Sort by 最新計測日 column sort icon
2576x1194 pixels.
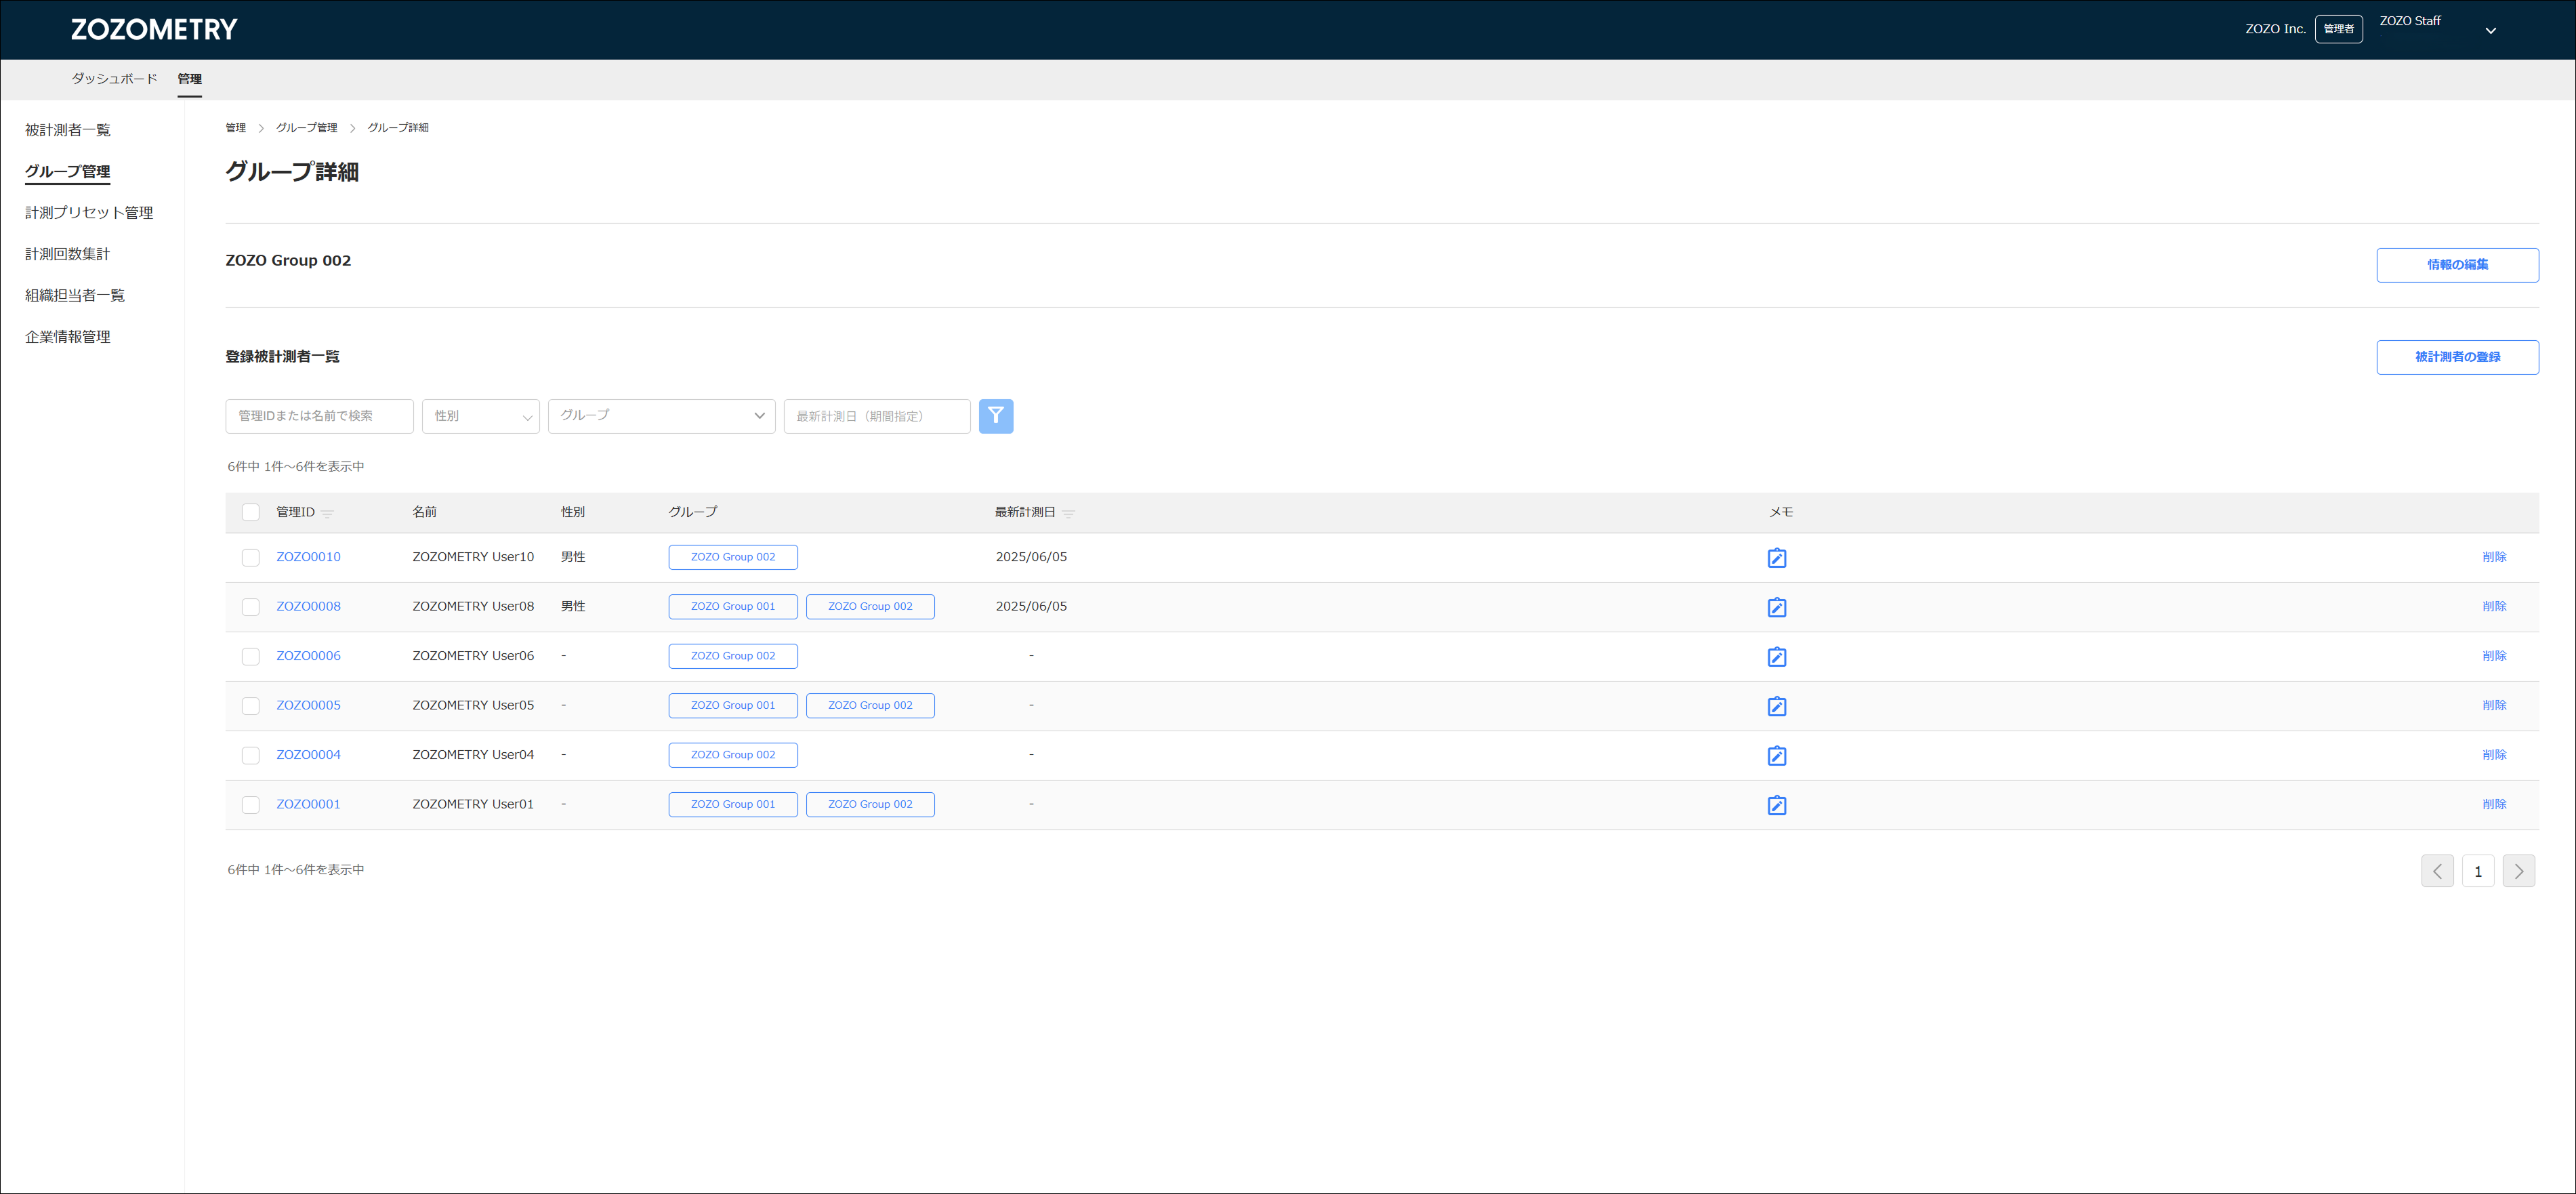1068,513
